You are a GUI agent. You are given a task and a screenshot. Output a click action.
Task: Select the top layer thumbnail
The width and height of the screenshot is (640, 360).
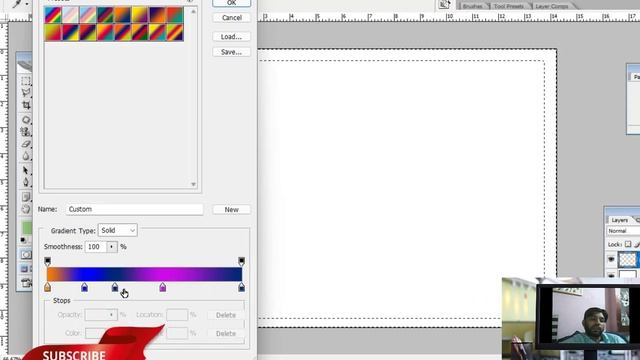click(627, 259)
